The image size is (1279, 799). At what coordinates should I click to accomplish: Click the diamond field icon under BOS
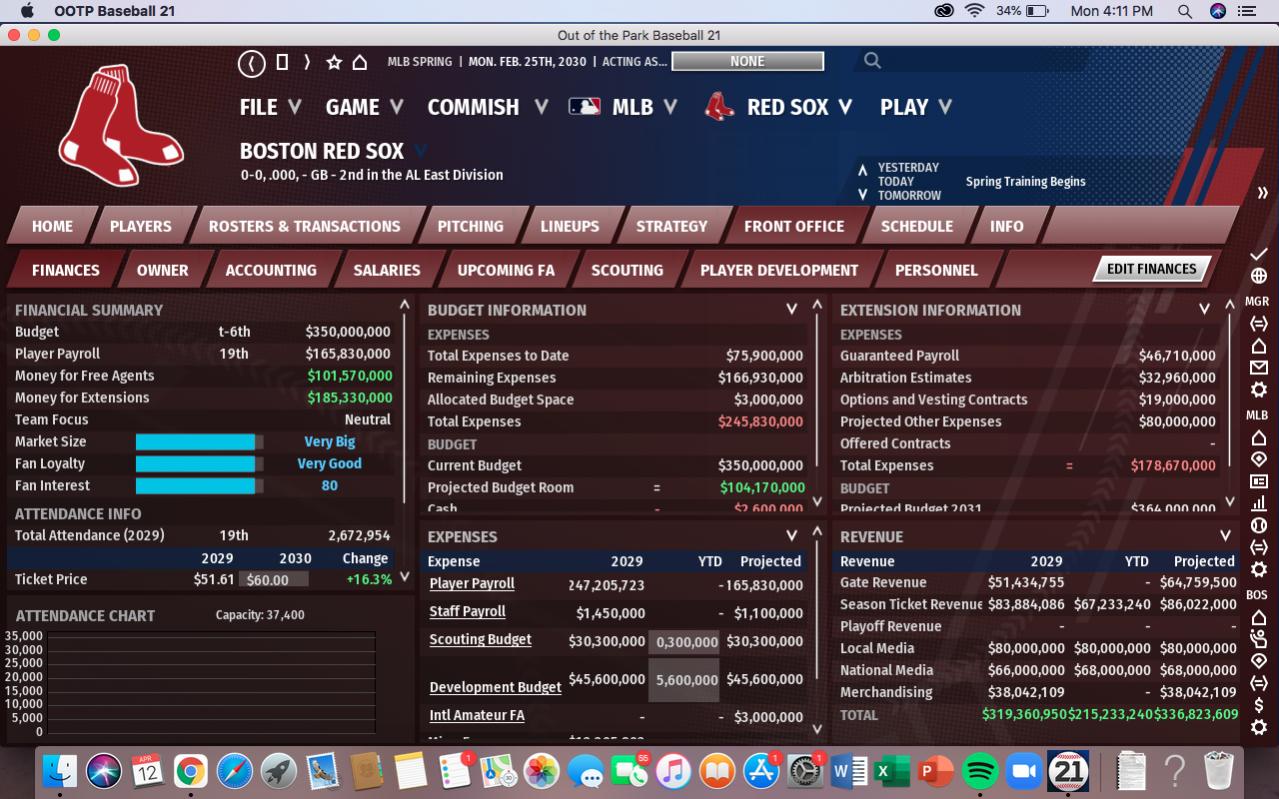1259,661
